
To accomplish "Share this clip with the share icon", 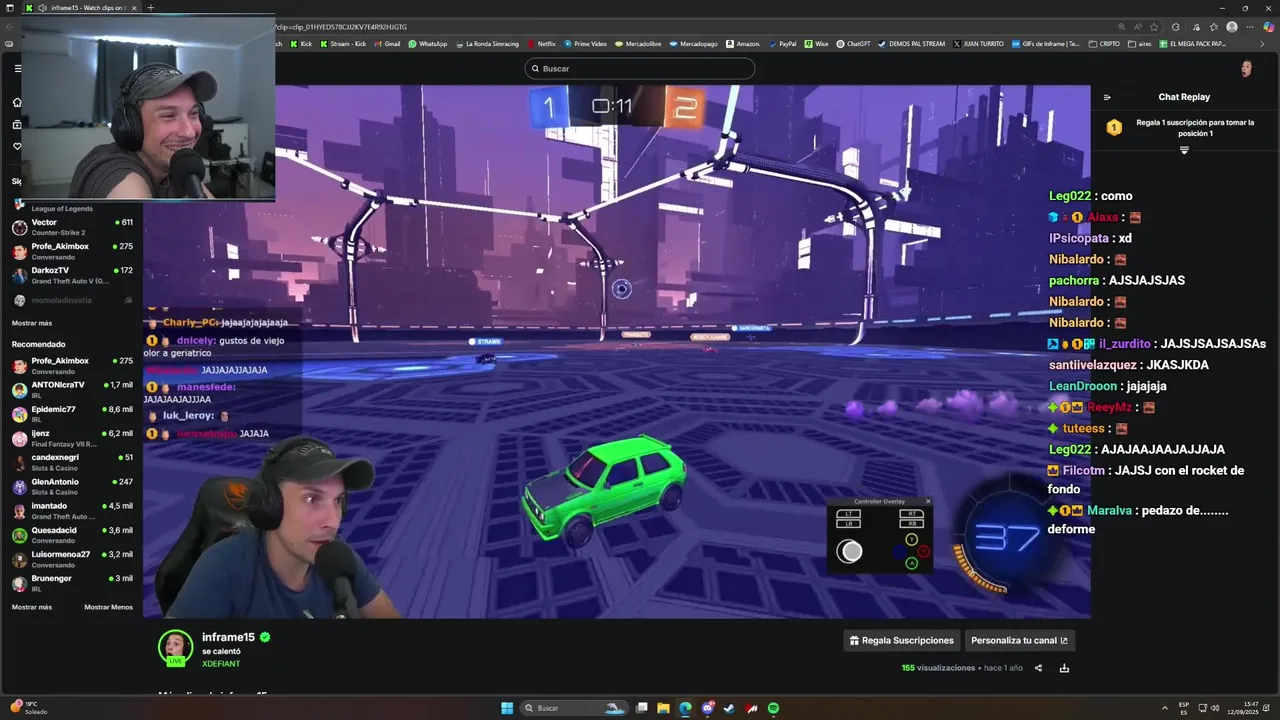I will pos(1038,668).
